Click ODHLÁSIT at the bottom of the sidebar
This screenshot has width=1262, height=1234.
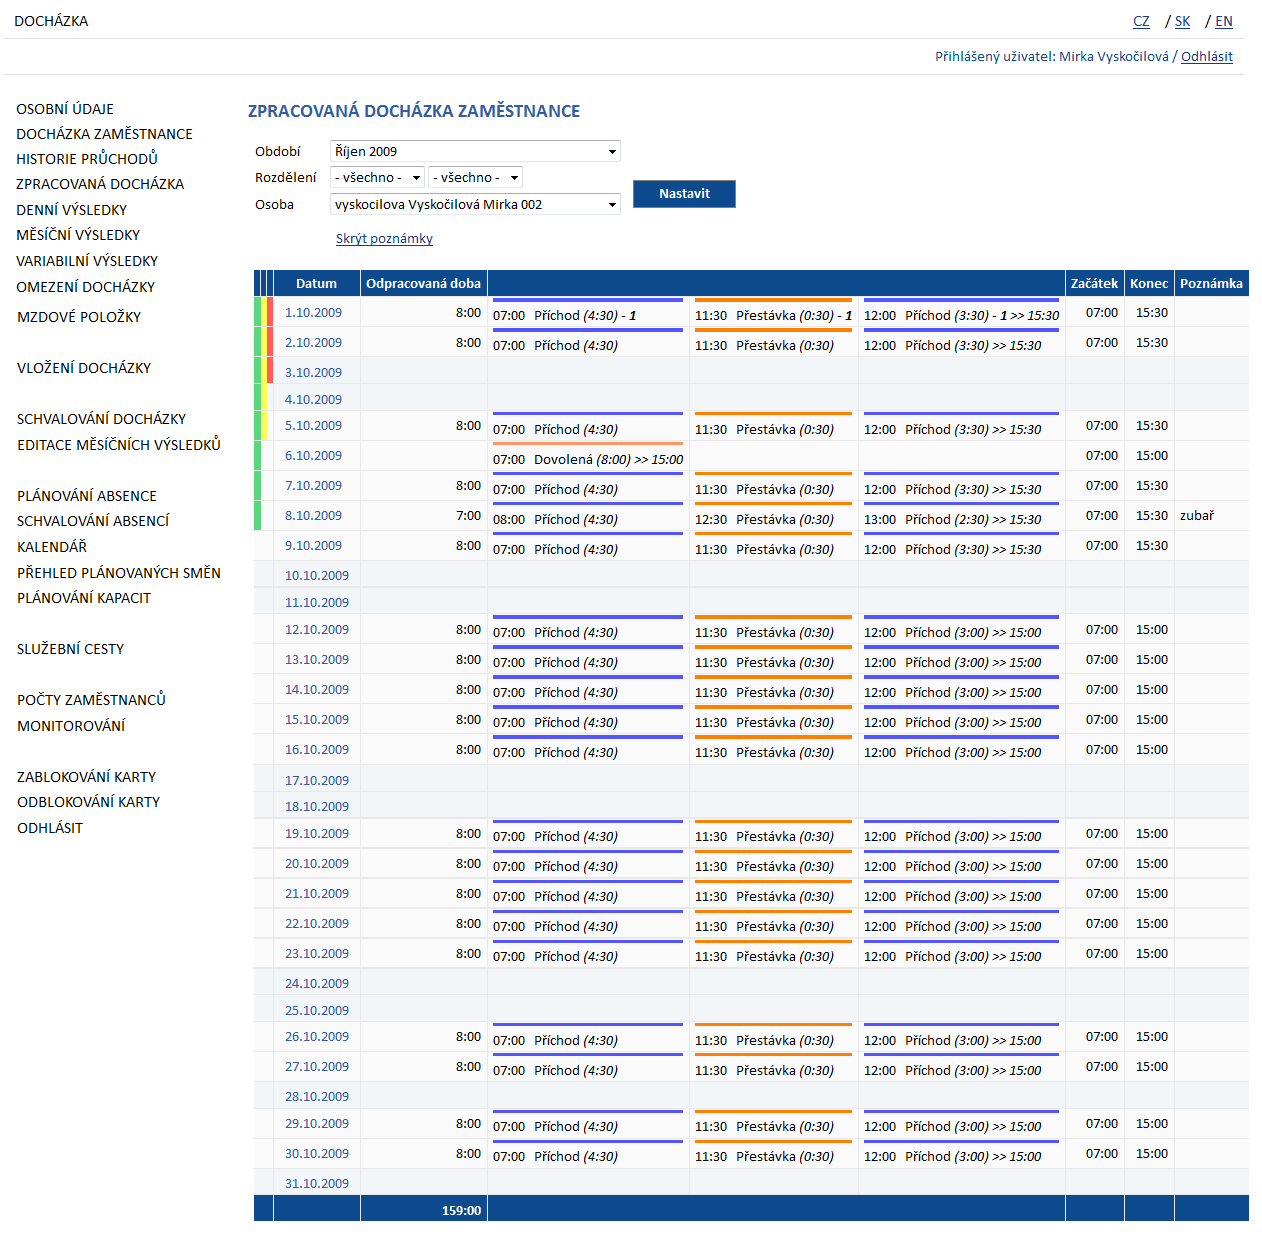coord(50,828)
